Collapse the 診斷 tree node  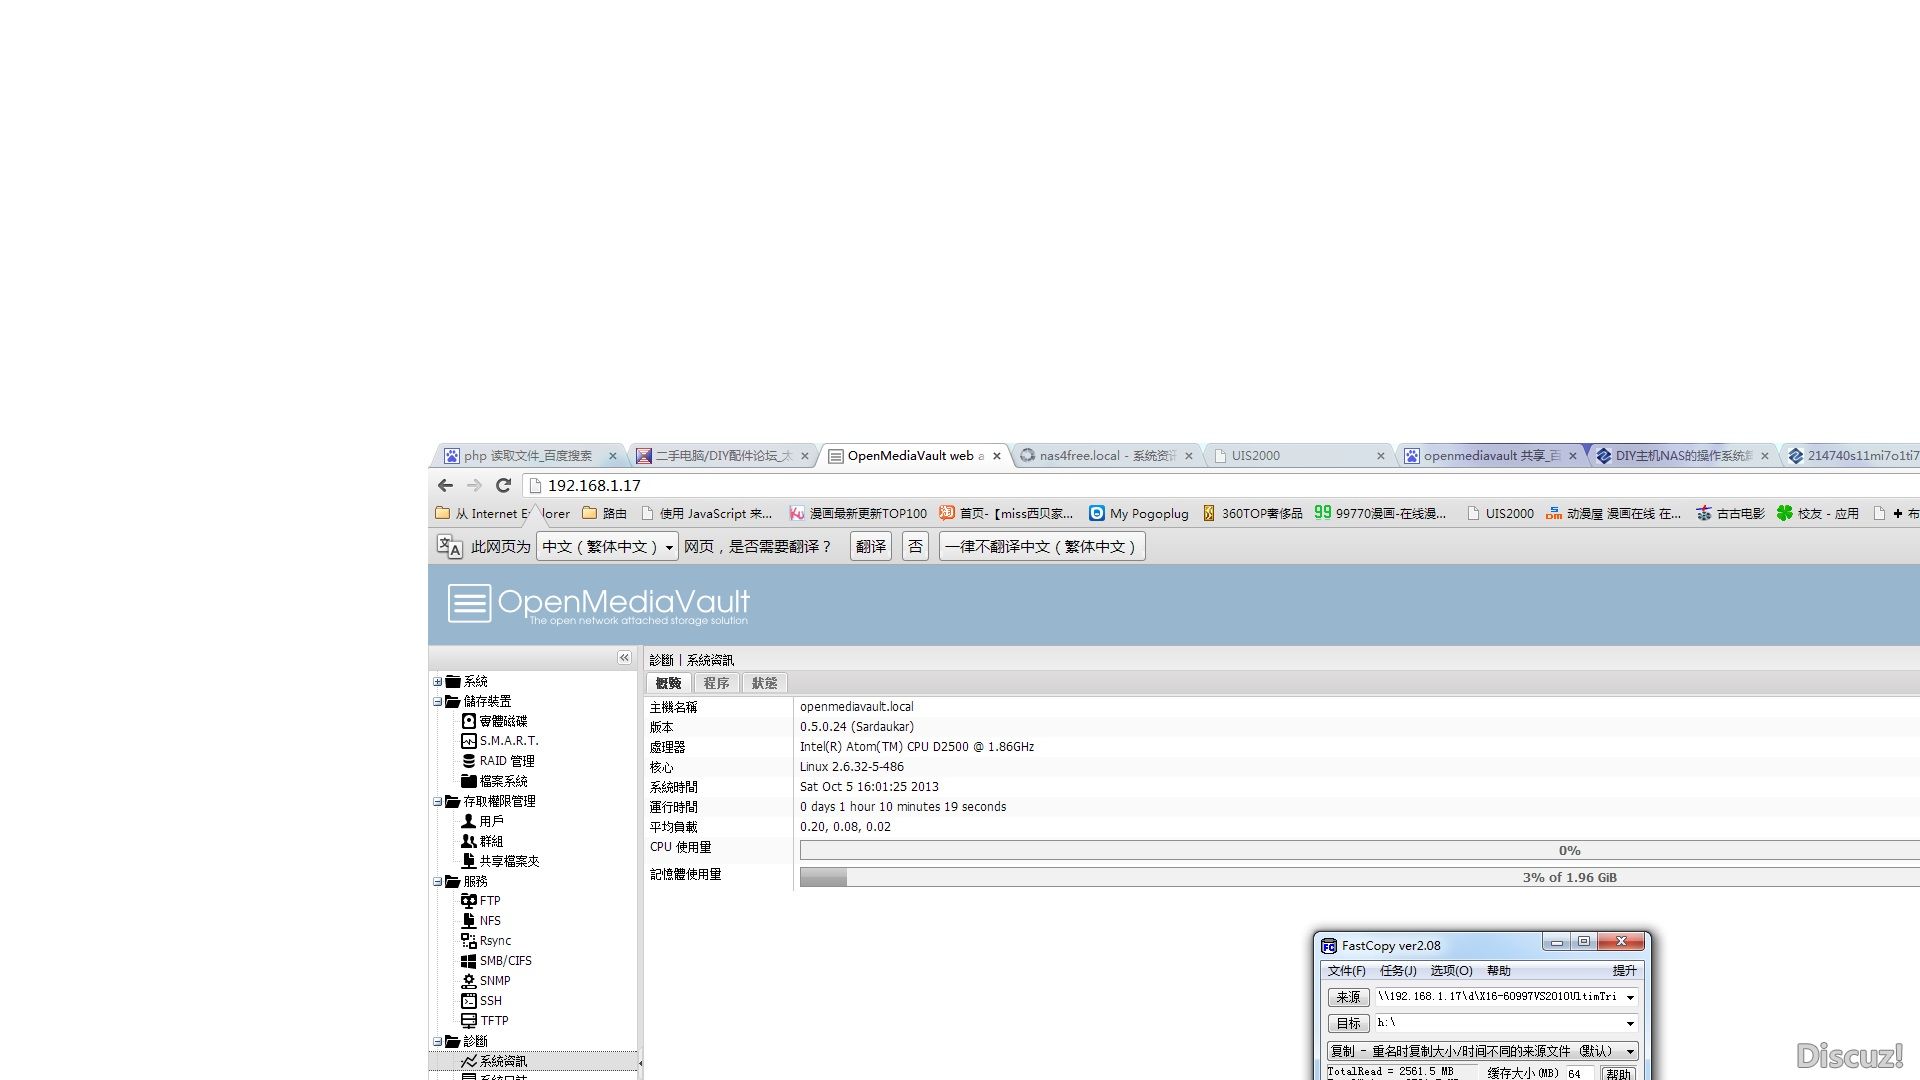pyautogui.click(x=437, y=1041)
